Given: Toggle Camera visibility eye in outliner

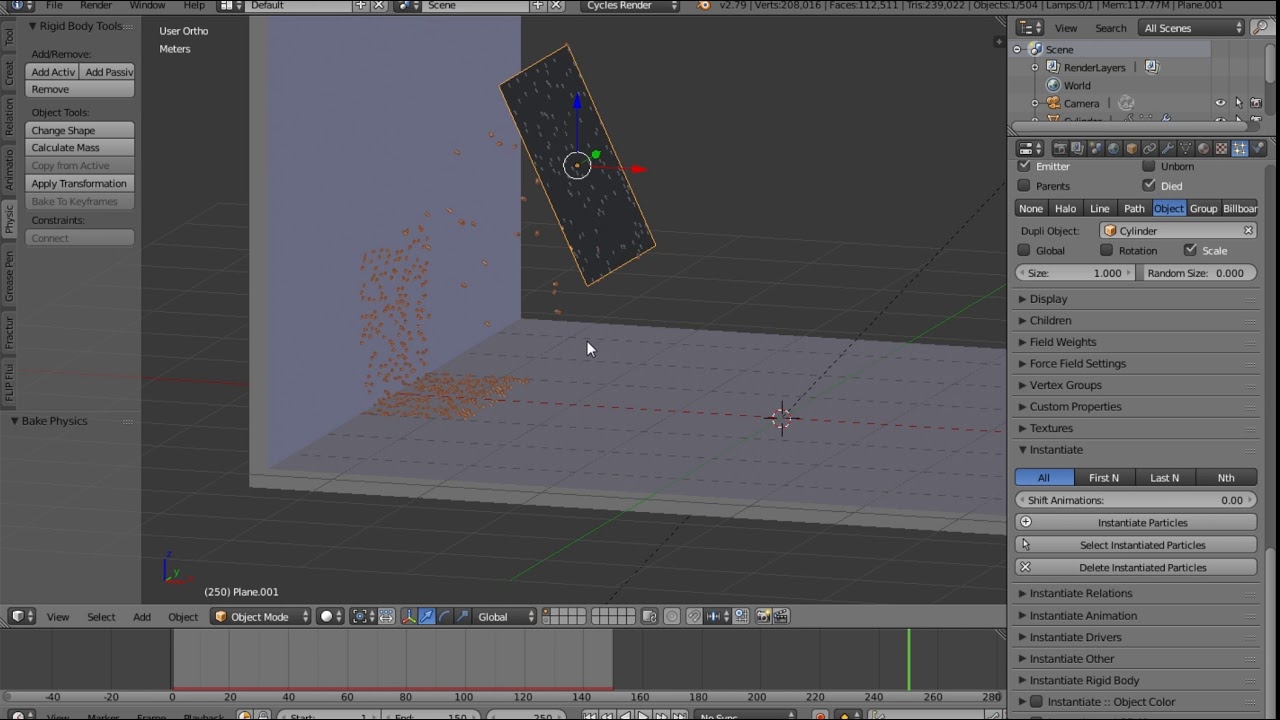Looking at the screenshot, I should (1220, 103).
